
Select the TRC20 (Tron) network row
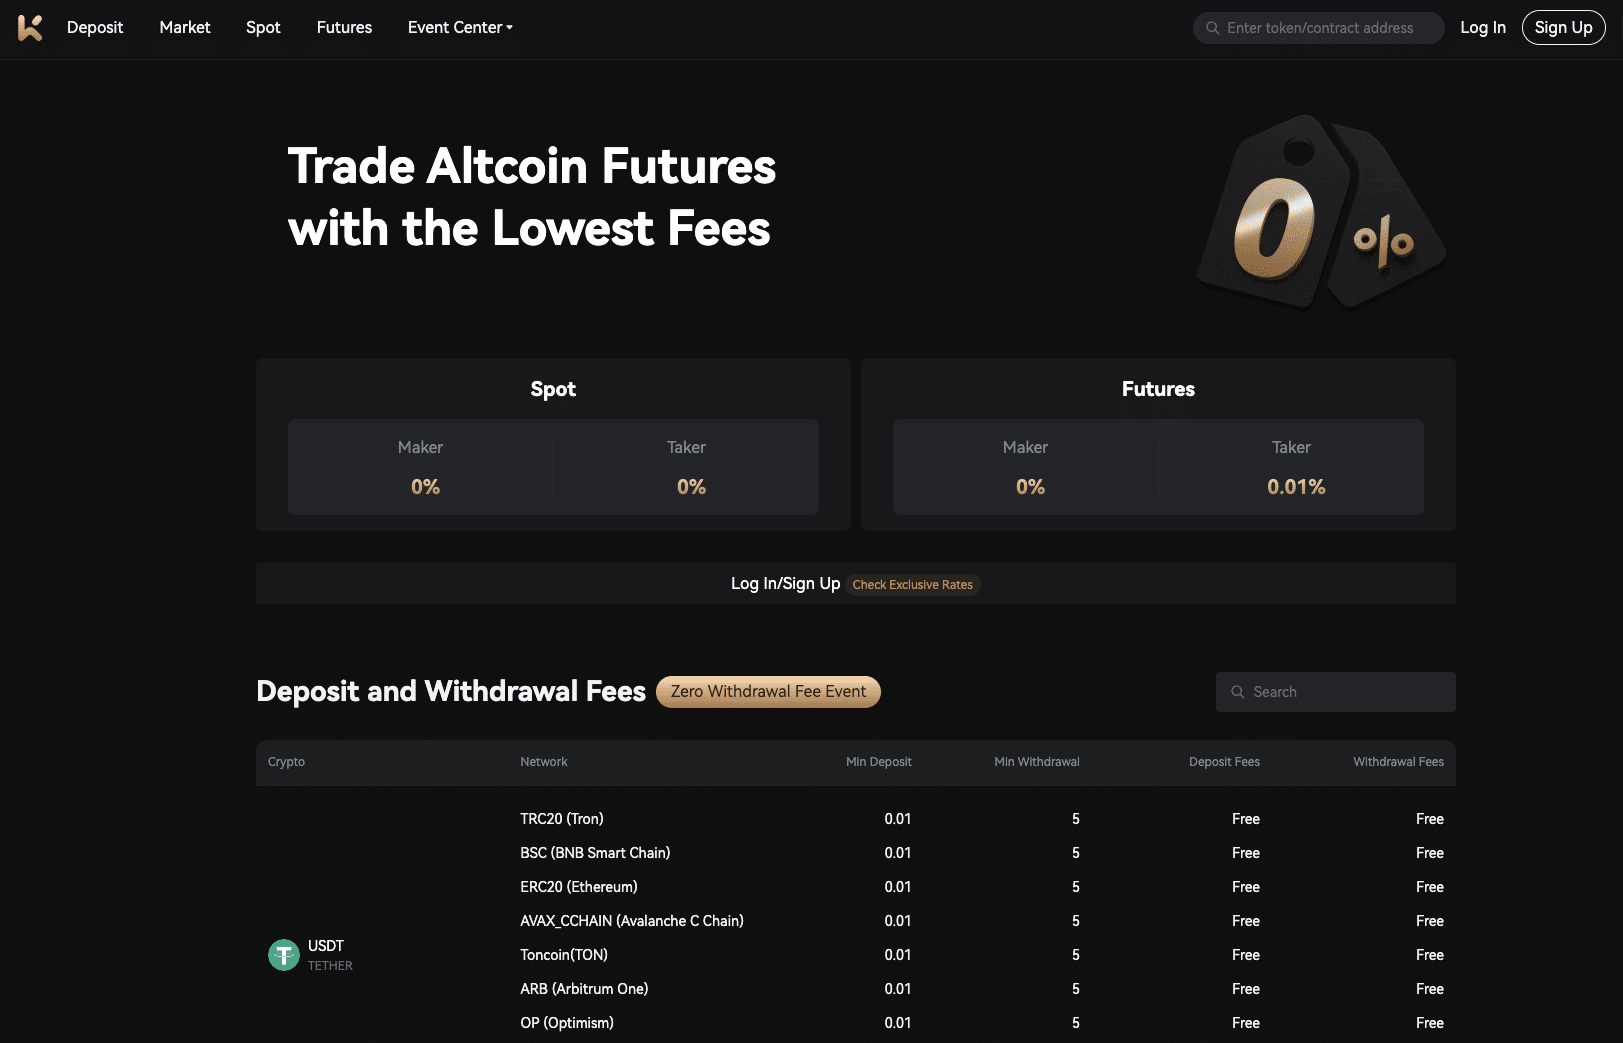pyautogui.click(x=561, y=818)
